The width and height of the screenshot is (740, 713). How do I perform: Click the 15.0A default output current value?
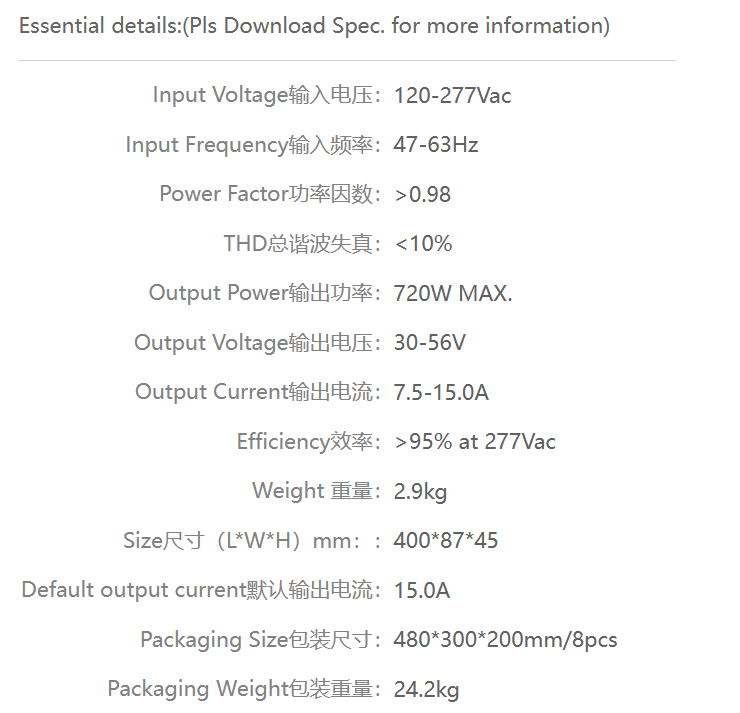421,591
